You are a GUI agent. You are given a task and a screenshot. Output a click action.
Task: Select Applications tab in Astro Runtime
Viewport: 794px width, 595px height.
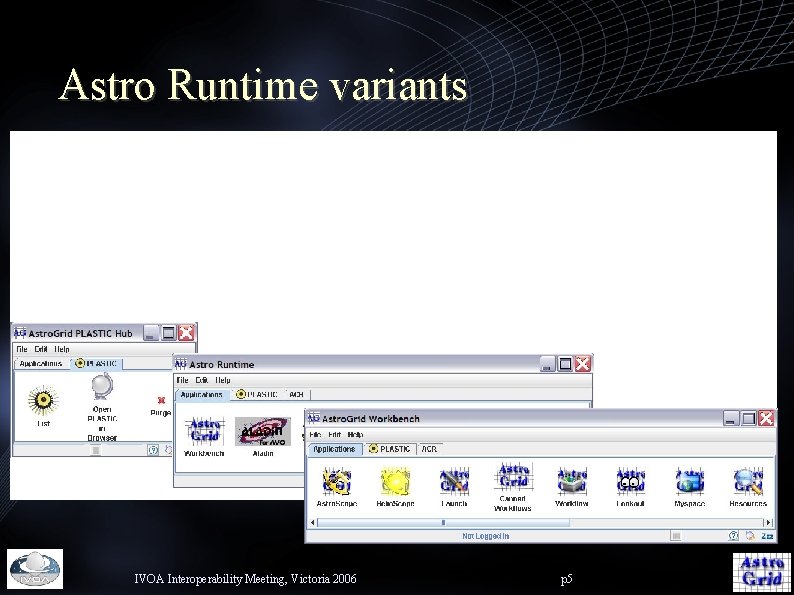(202, 394)
